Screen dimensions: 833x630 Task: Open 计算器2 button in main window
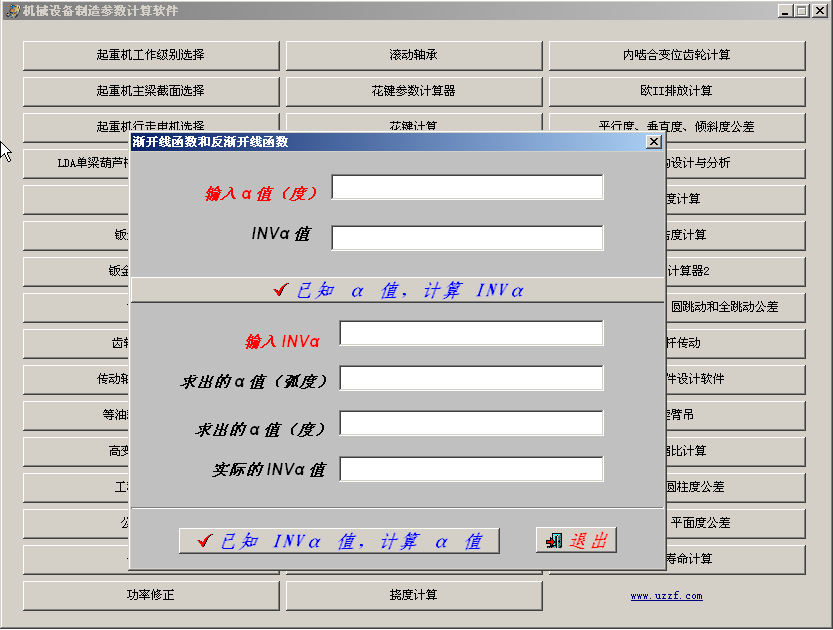click(x=736, y=271)
